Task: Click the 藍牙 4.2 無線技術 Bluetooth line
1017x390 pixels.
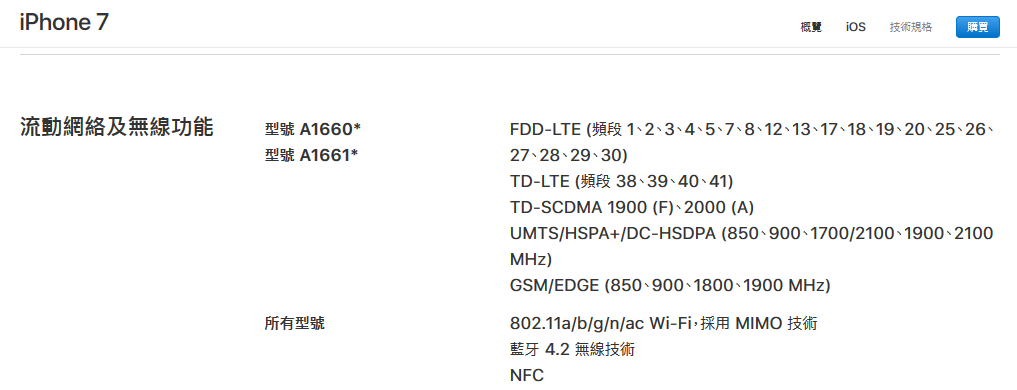Action: [x=573, y=349]
